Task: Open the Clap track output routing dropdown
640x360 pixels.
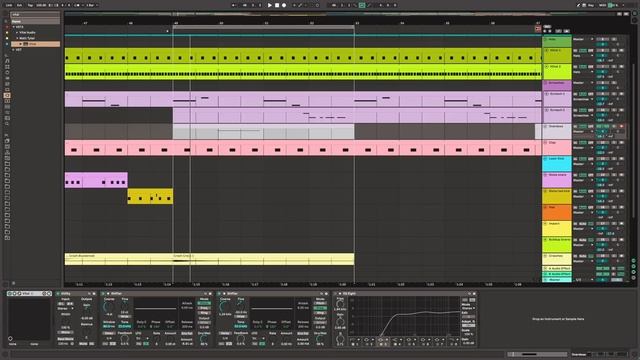Action: pyautogui.click(x=583, y=148)
